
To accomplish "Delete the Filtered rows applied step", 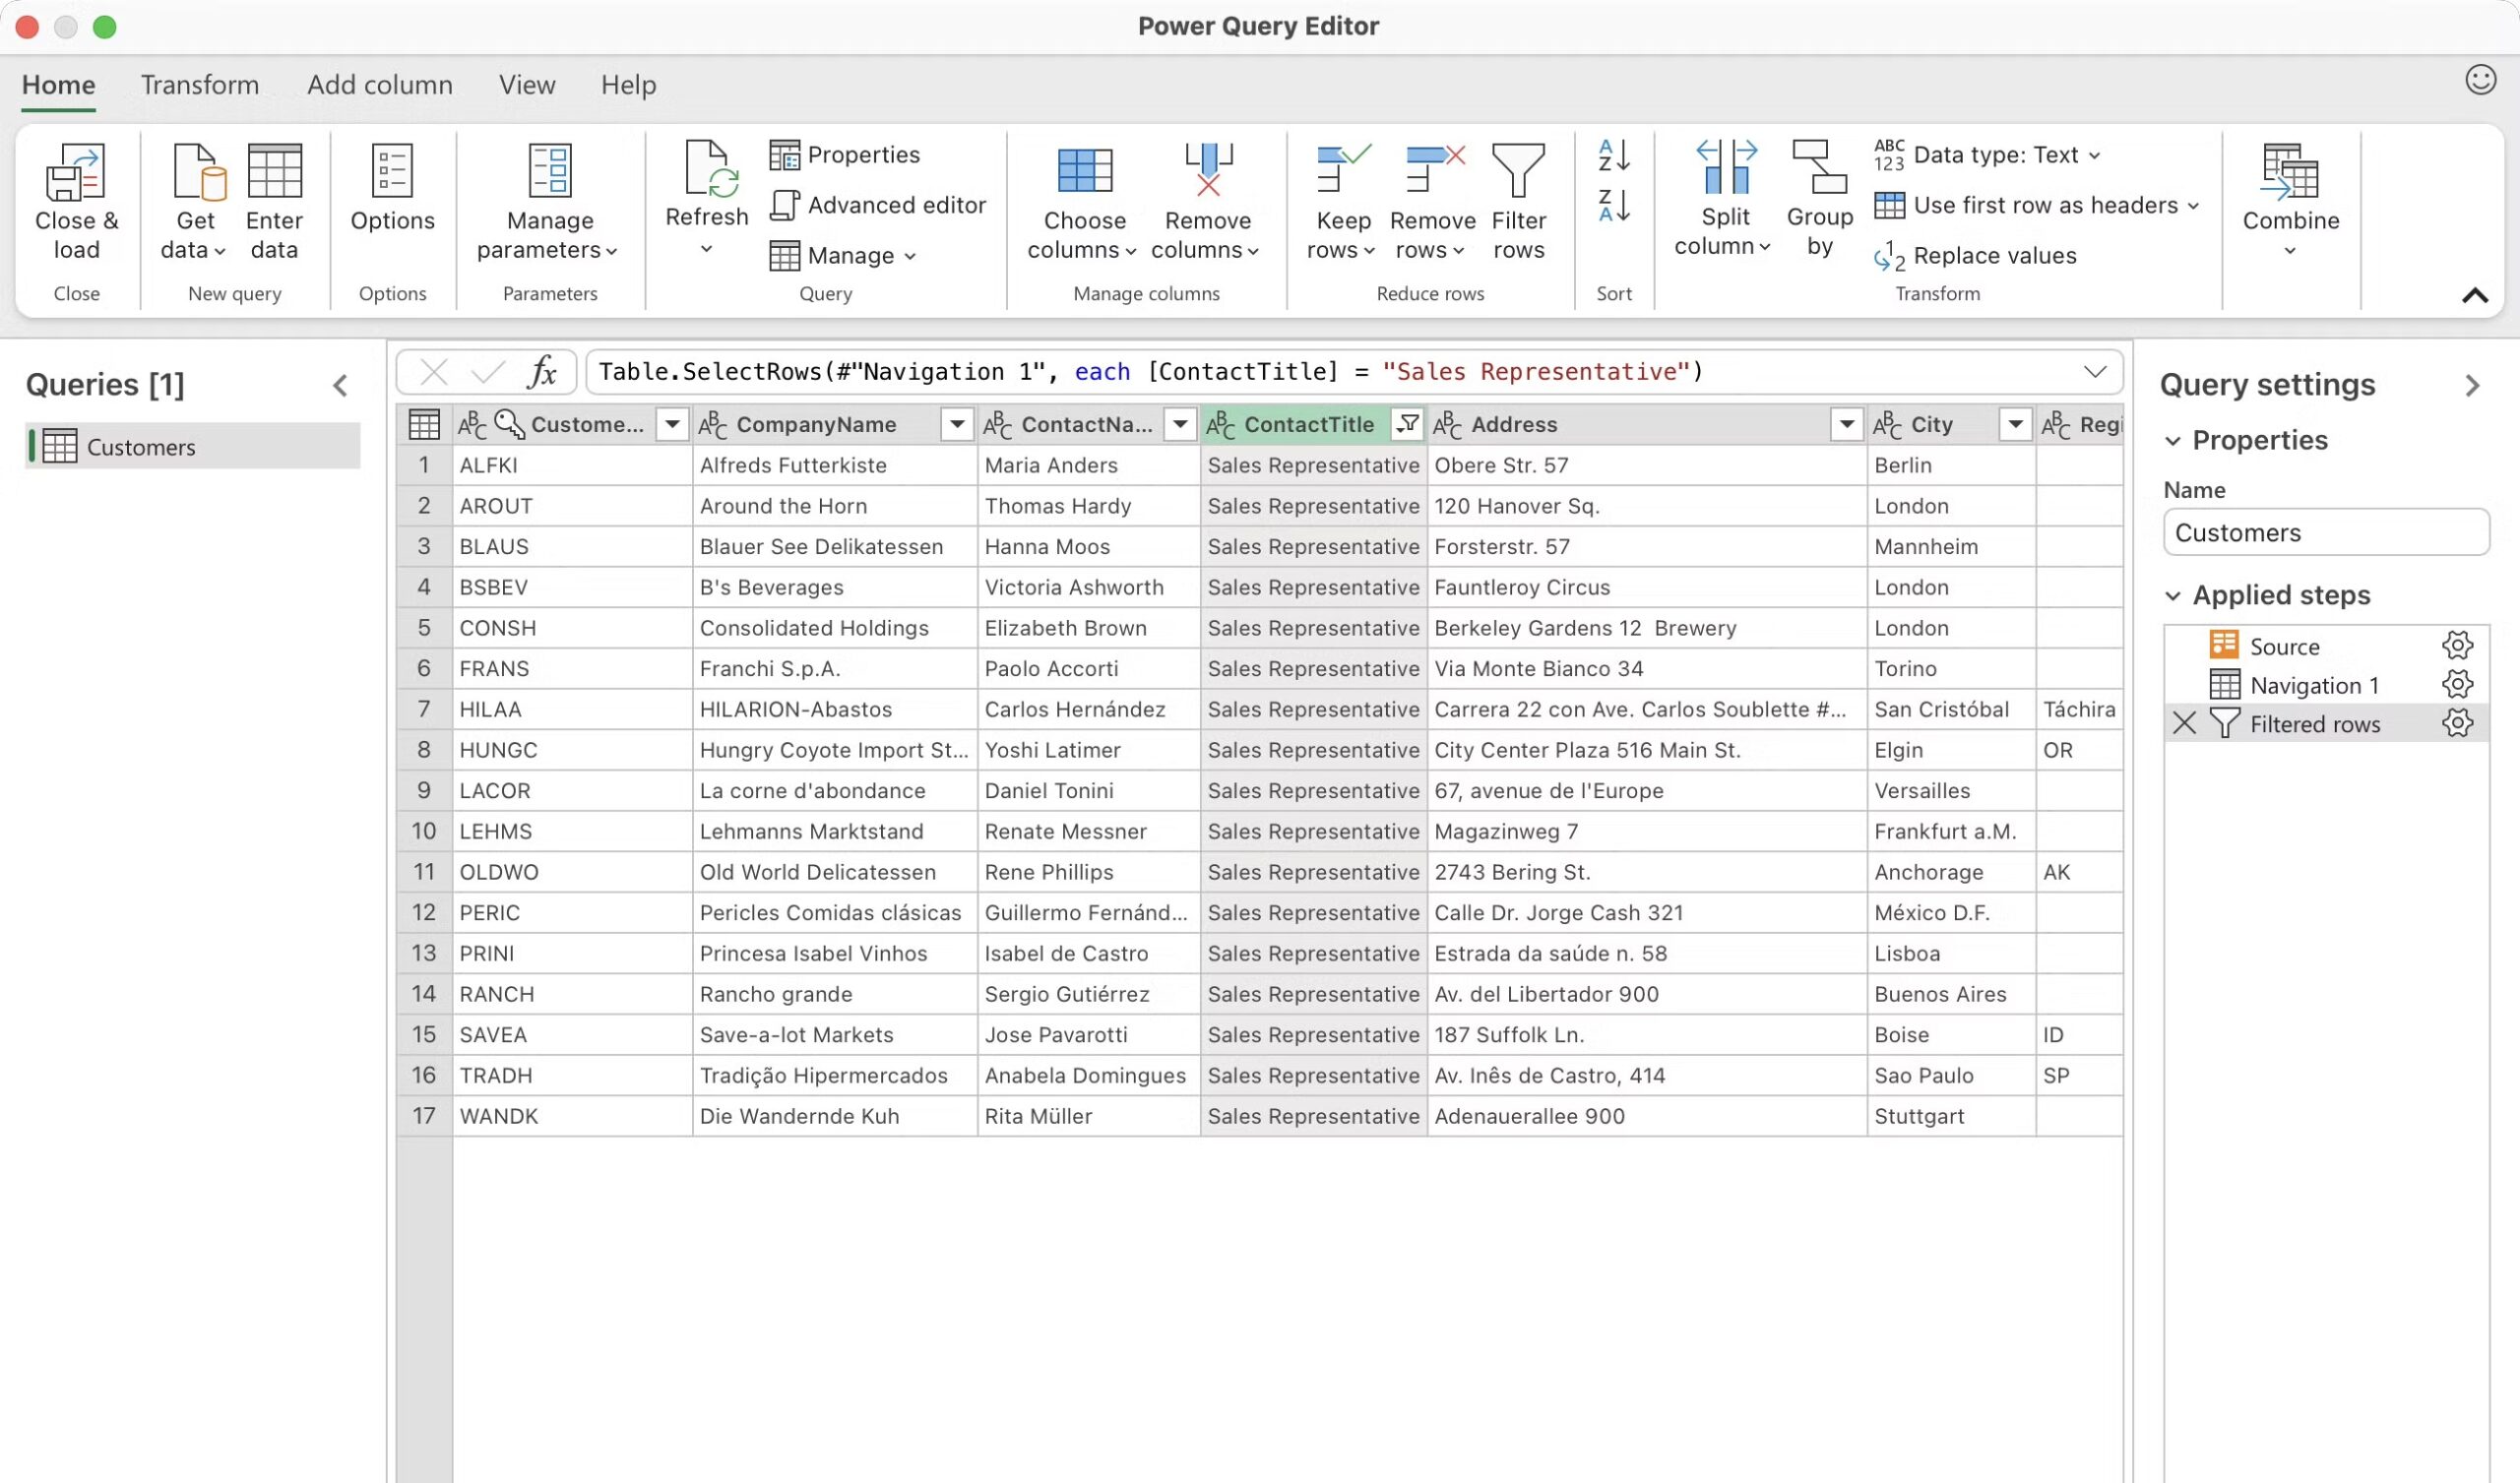I will (2183, 722).
